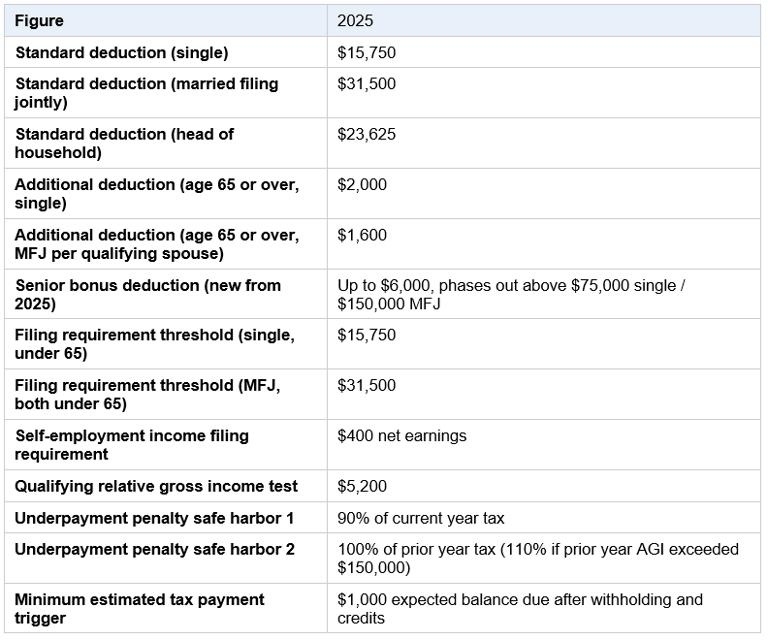
Task: Select $31,500 value for MFJ filing threshold
Action: pyautogui.click(x=367, y=385)
